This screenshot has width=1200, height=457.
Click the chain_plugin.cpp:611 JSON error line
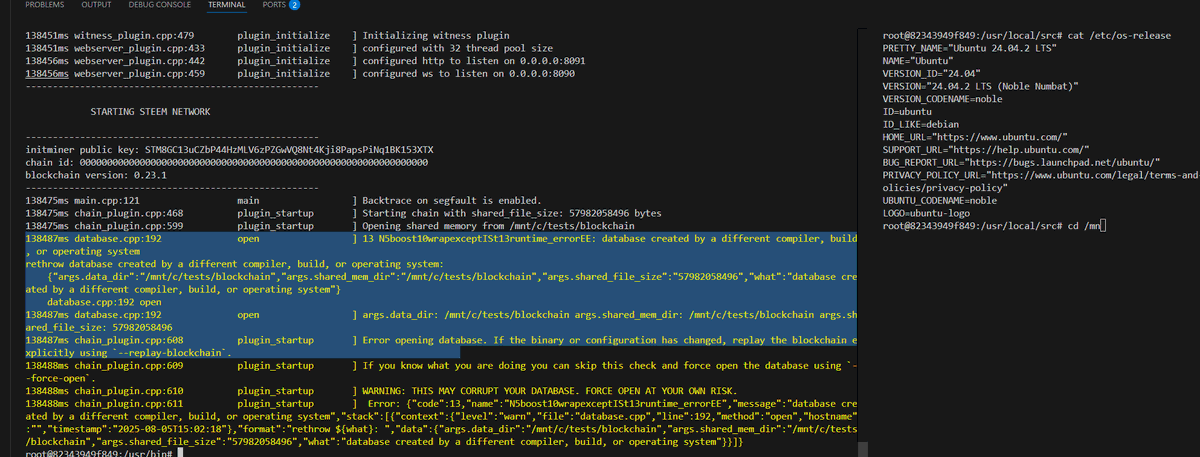[x=440, y=402]
